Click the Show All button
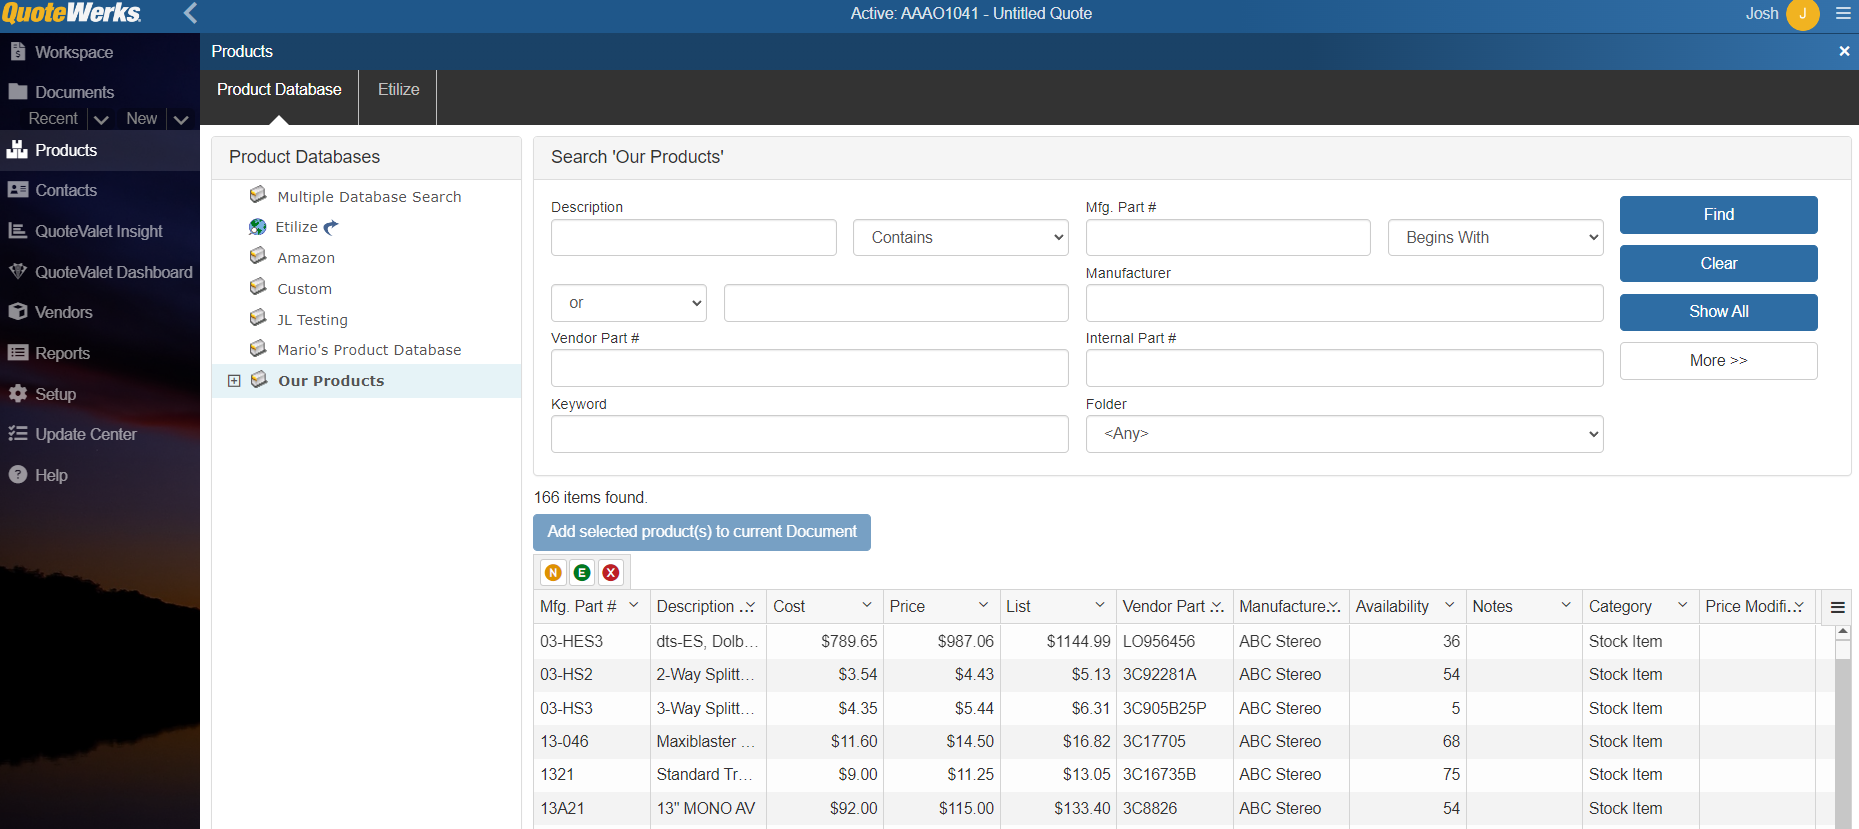This screenshot has width=1859, height=829. [x=1718, y=312]
